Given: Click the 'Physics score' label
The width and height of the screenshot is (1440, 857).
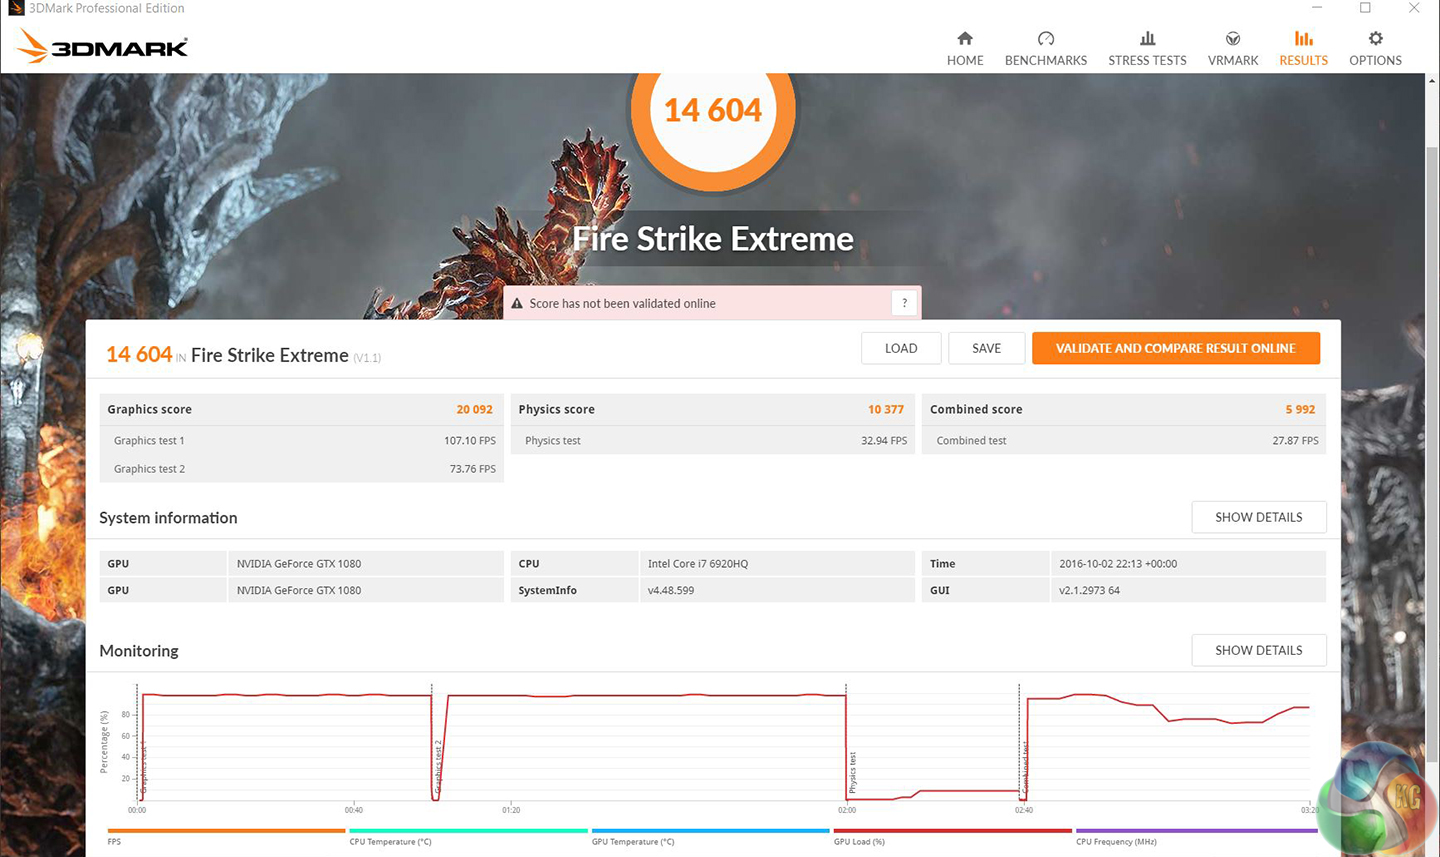Looking at the screenshot, I should [556, 409].
